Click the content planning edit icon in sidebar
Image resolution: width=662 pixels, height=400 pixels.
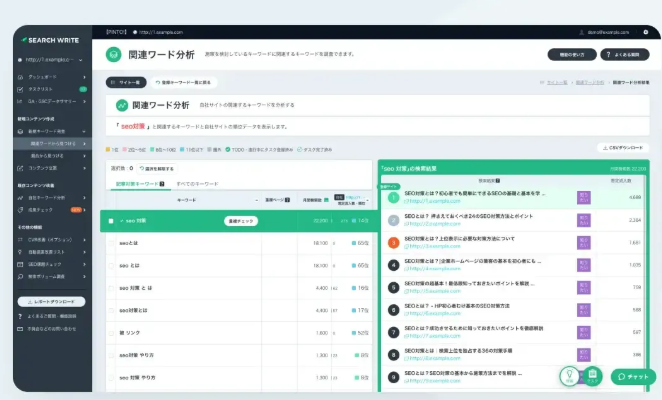tap(20, 168)
